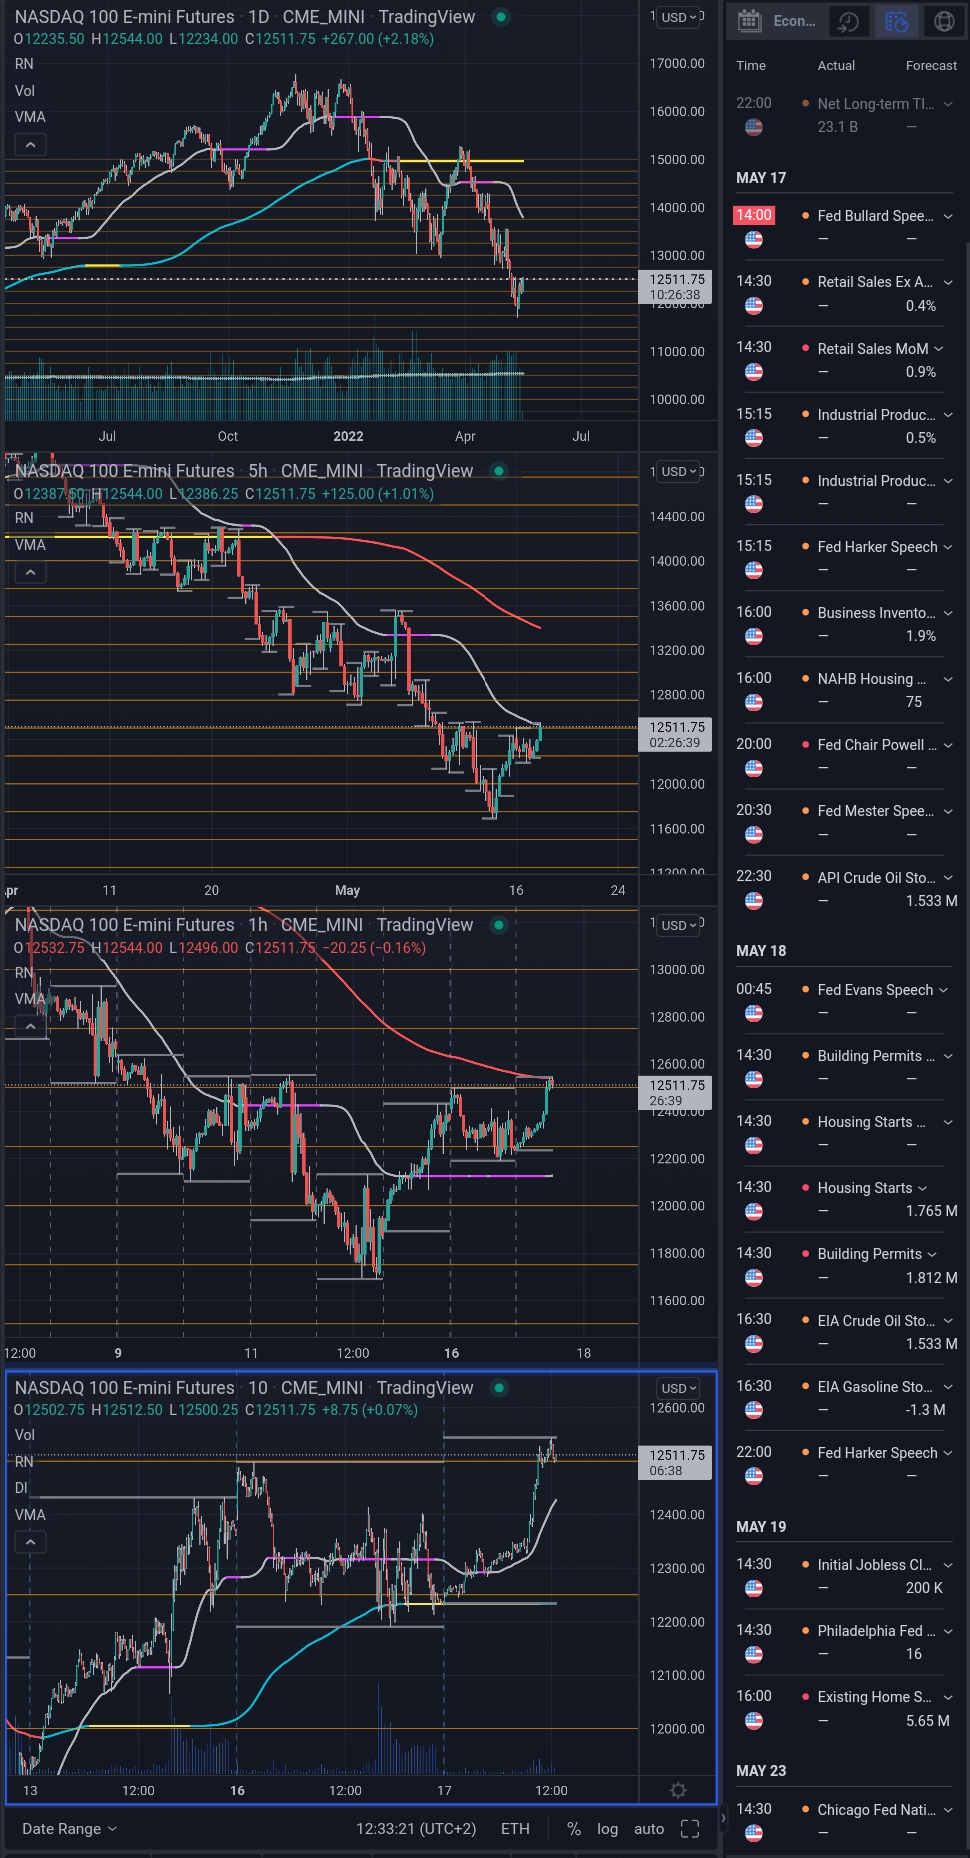This screenshot has width=970, height=1858.
Task: Select the RN indicator on 1h chart
Action: (24, 972)
